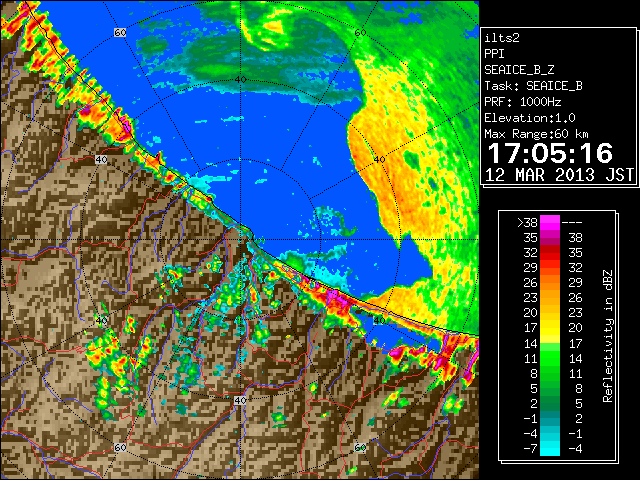The image size is (640, 480).
Task: Click the 40 km ring label due north
Action: pyautogui.click(x=240, y=80)
